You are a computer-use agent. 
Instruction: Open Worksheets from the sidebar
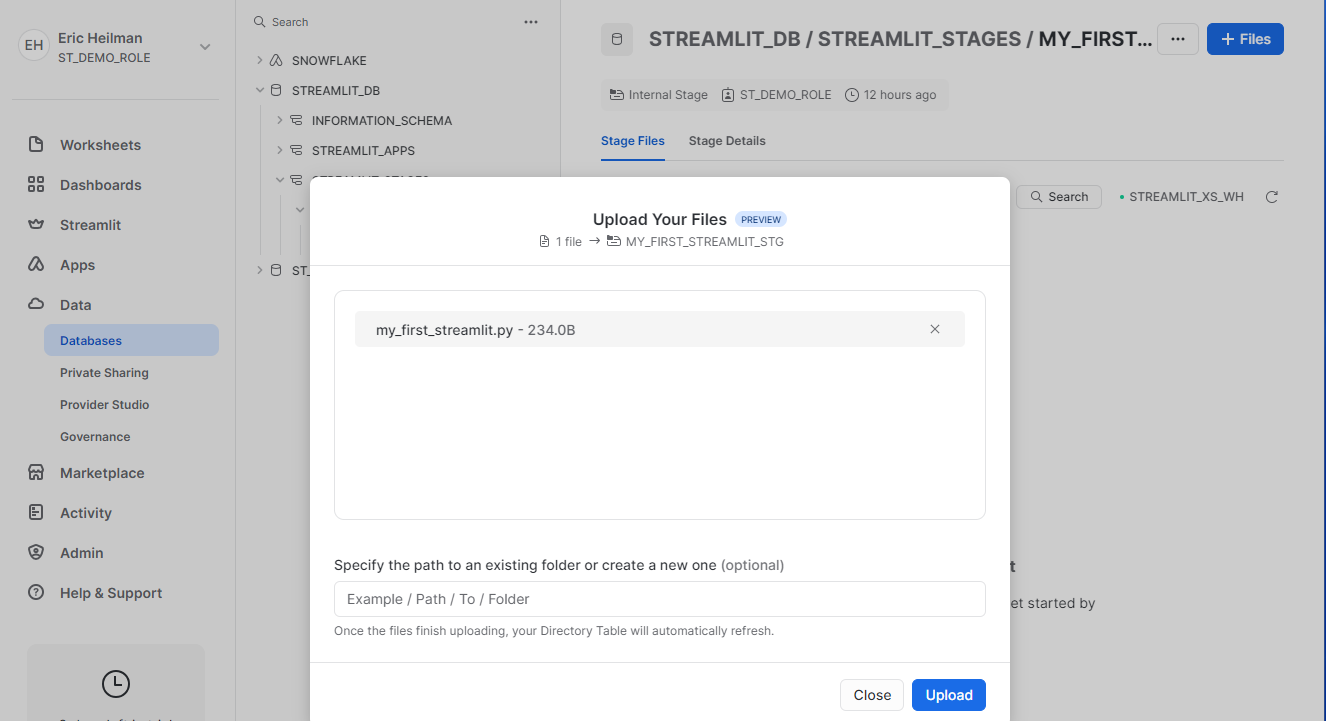pyautogui.click(x=100, y=145)
